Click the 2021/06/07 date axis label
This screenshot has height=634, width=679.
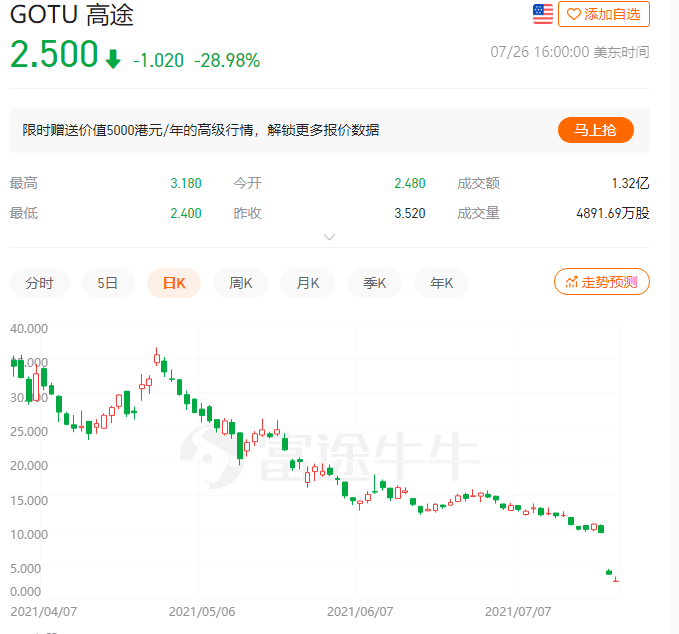pos(360,611)
